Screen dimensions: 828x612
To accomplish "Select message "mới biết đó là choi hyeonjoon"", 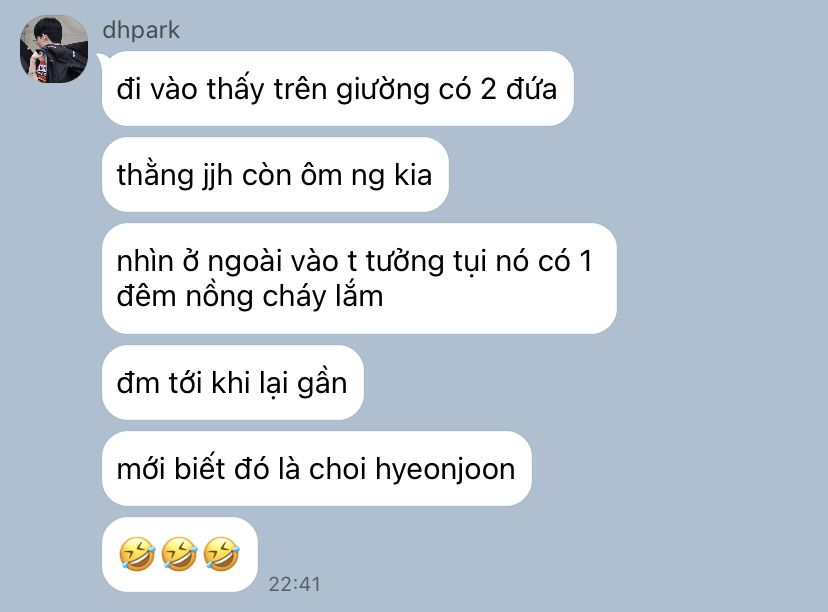I will (x=317, y=468).
